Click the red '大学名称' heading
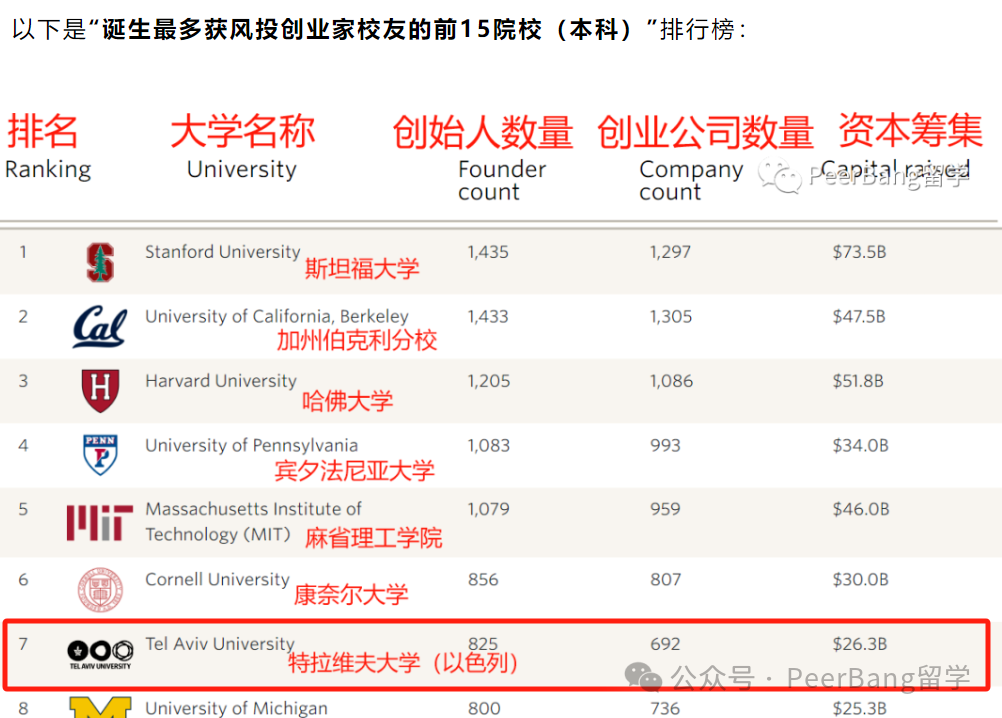 coord(243,131)
